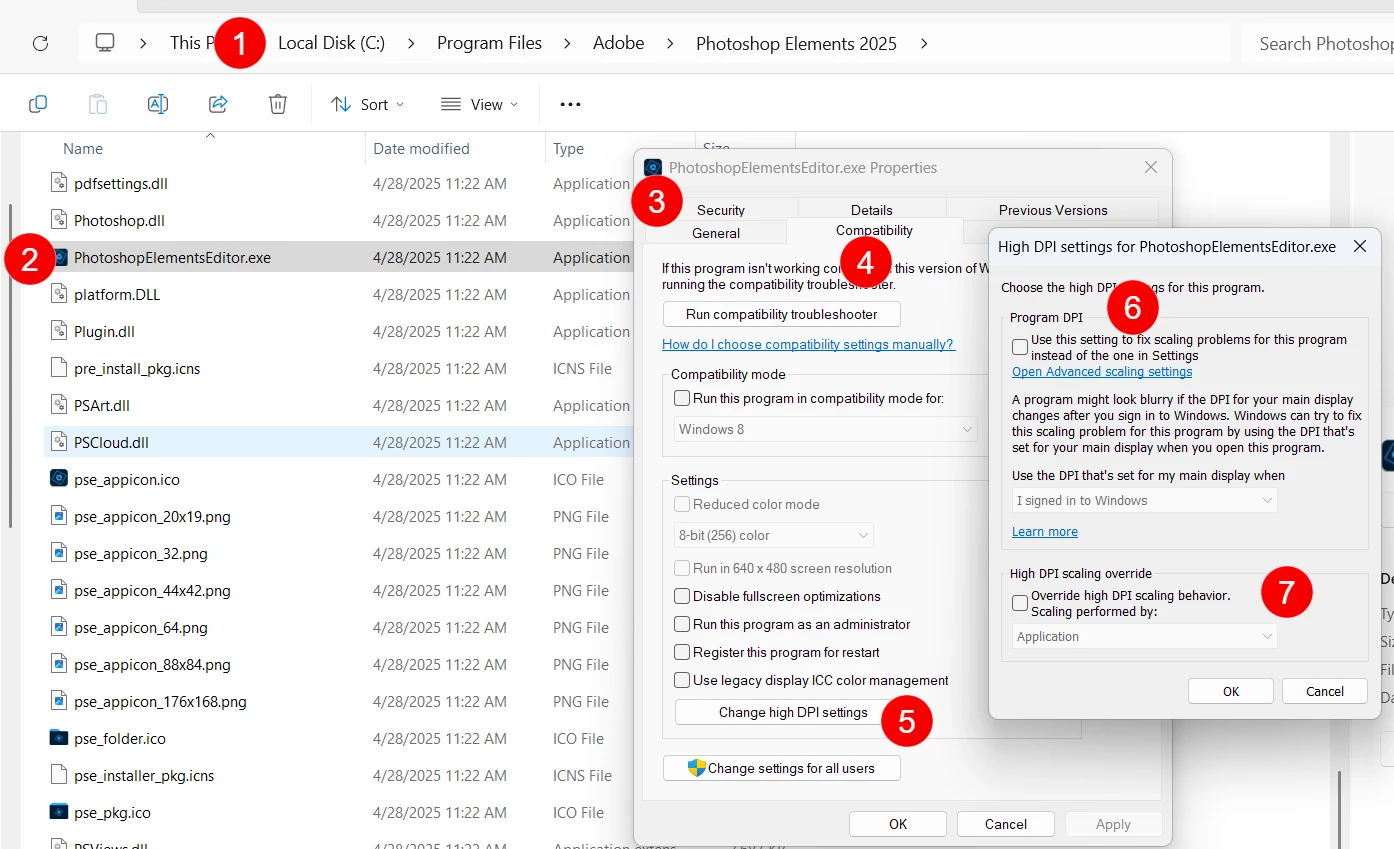Screen dimensions: 1394x849
Task: Check Override high DPI scaling behavior
Action: click(1020, 603)
